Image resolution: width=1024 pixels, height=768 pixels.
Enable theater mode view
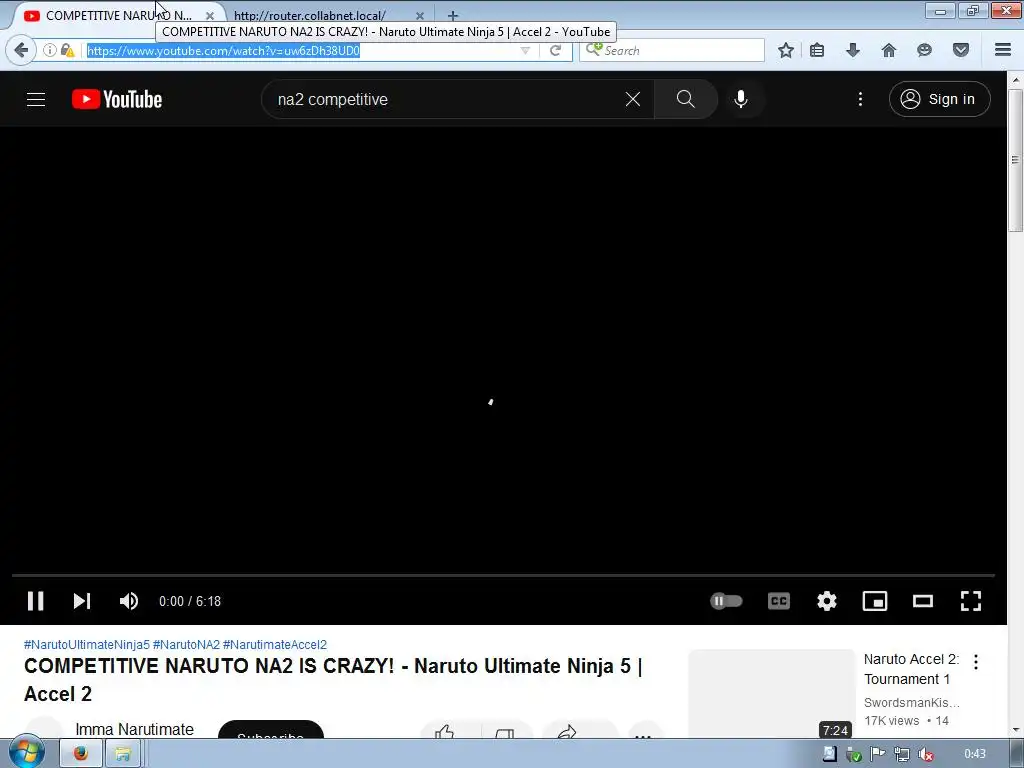923,601
